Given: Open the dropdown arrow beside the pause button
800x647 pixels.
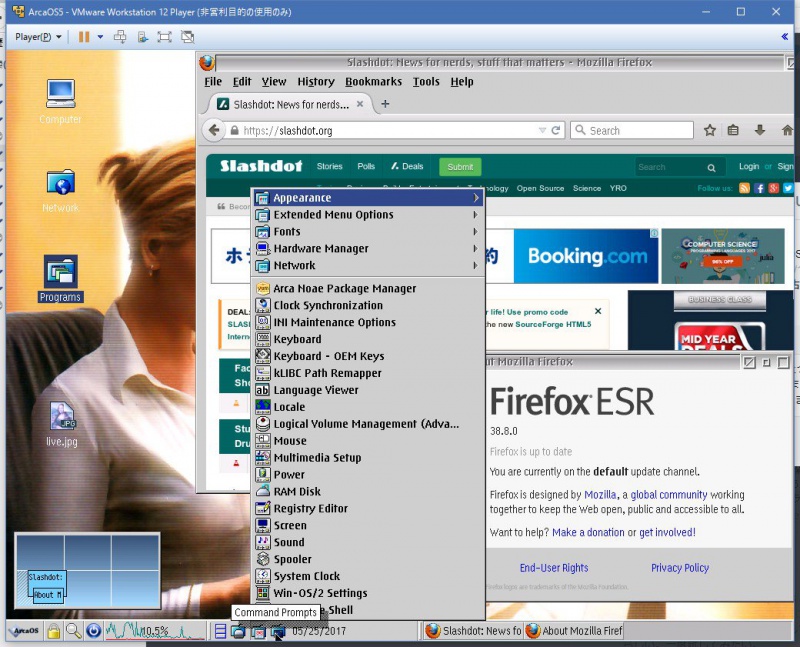Looking at the screenshot, I should 100,37.
